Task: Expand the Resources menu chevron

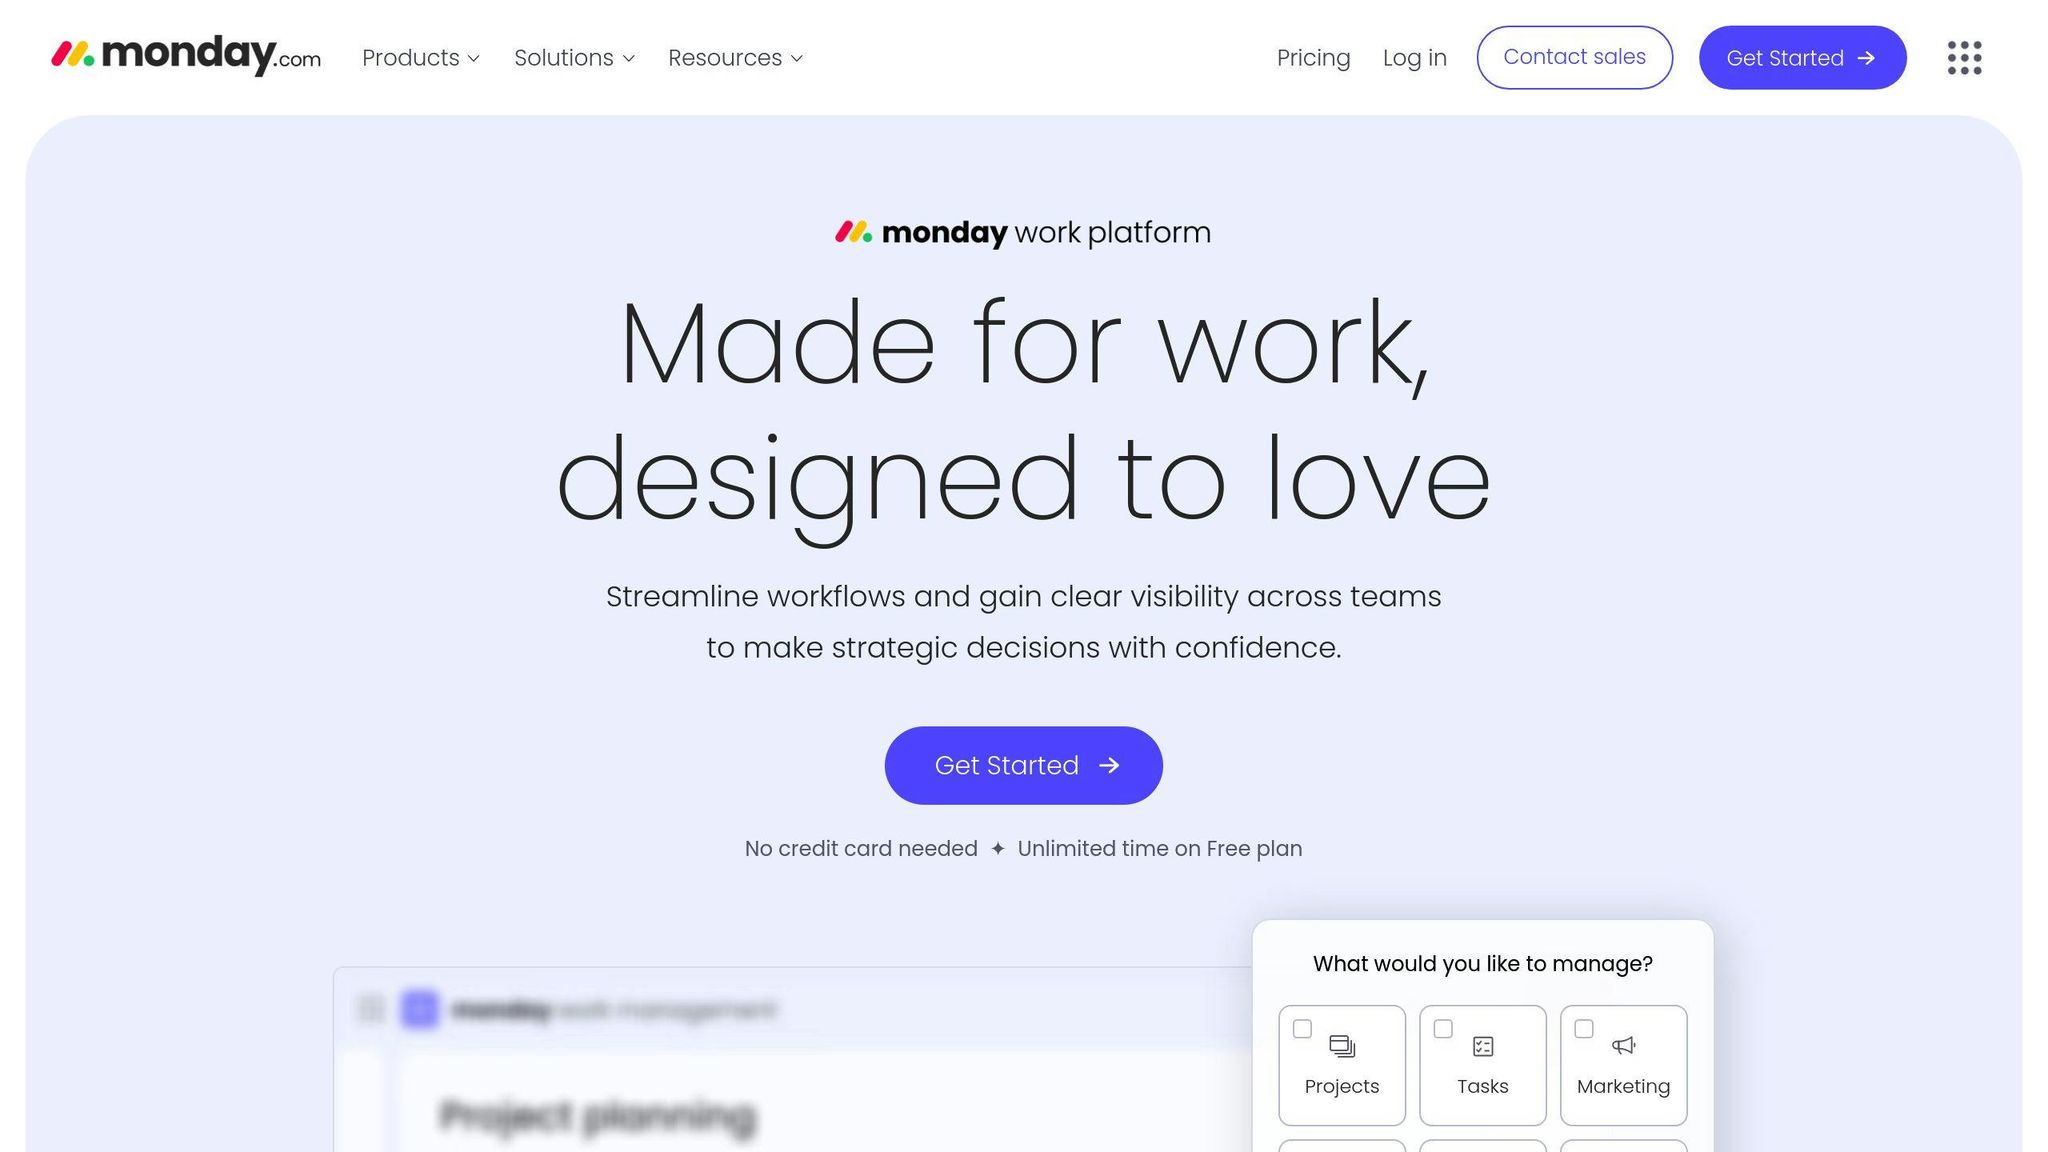Action: tap(797, 59)
